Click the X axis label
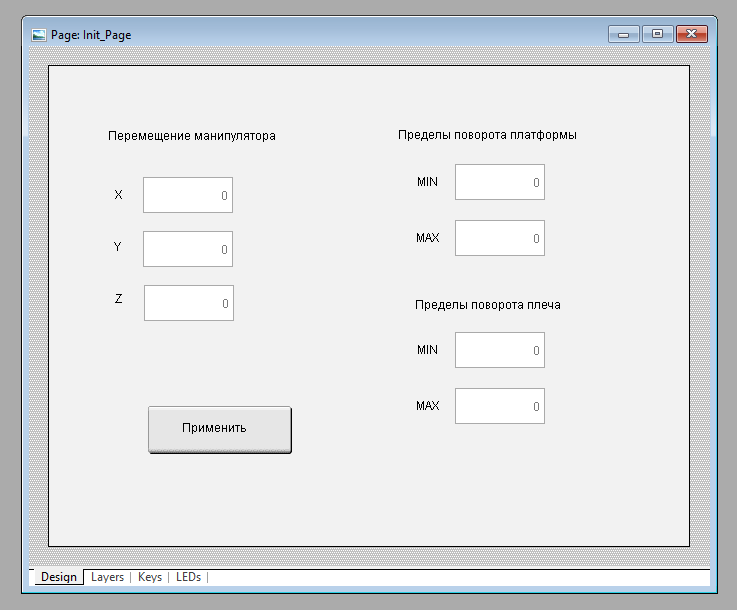 click(118, 195)
